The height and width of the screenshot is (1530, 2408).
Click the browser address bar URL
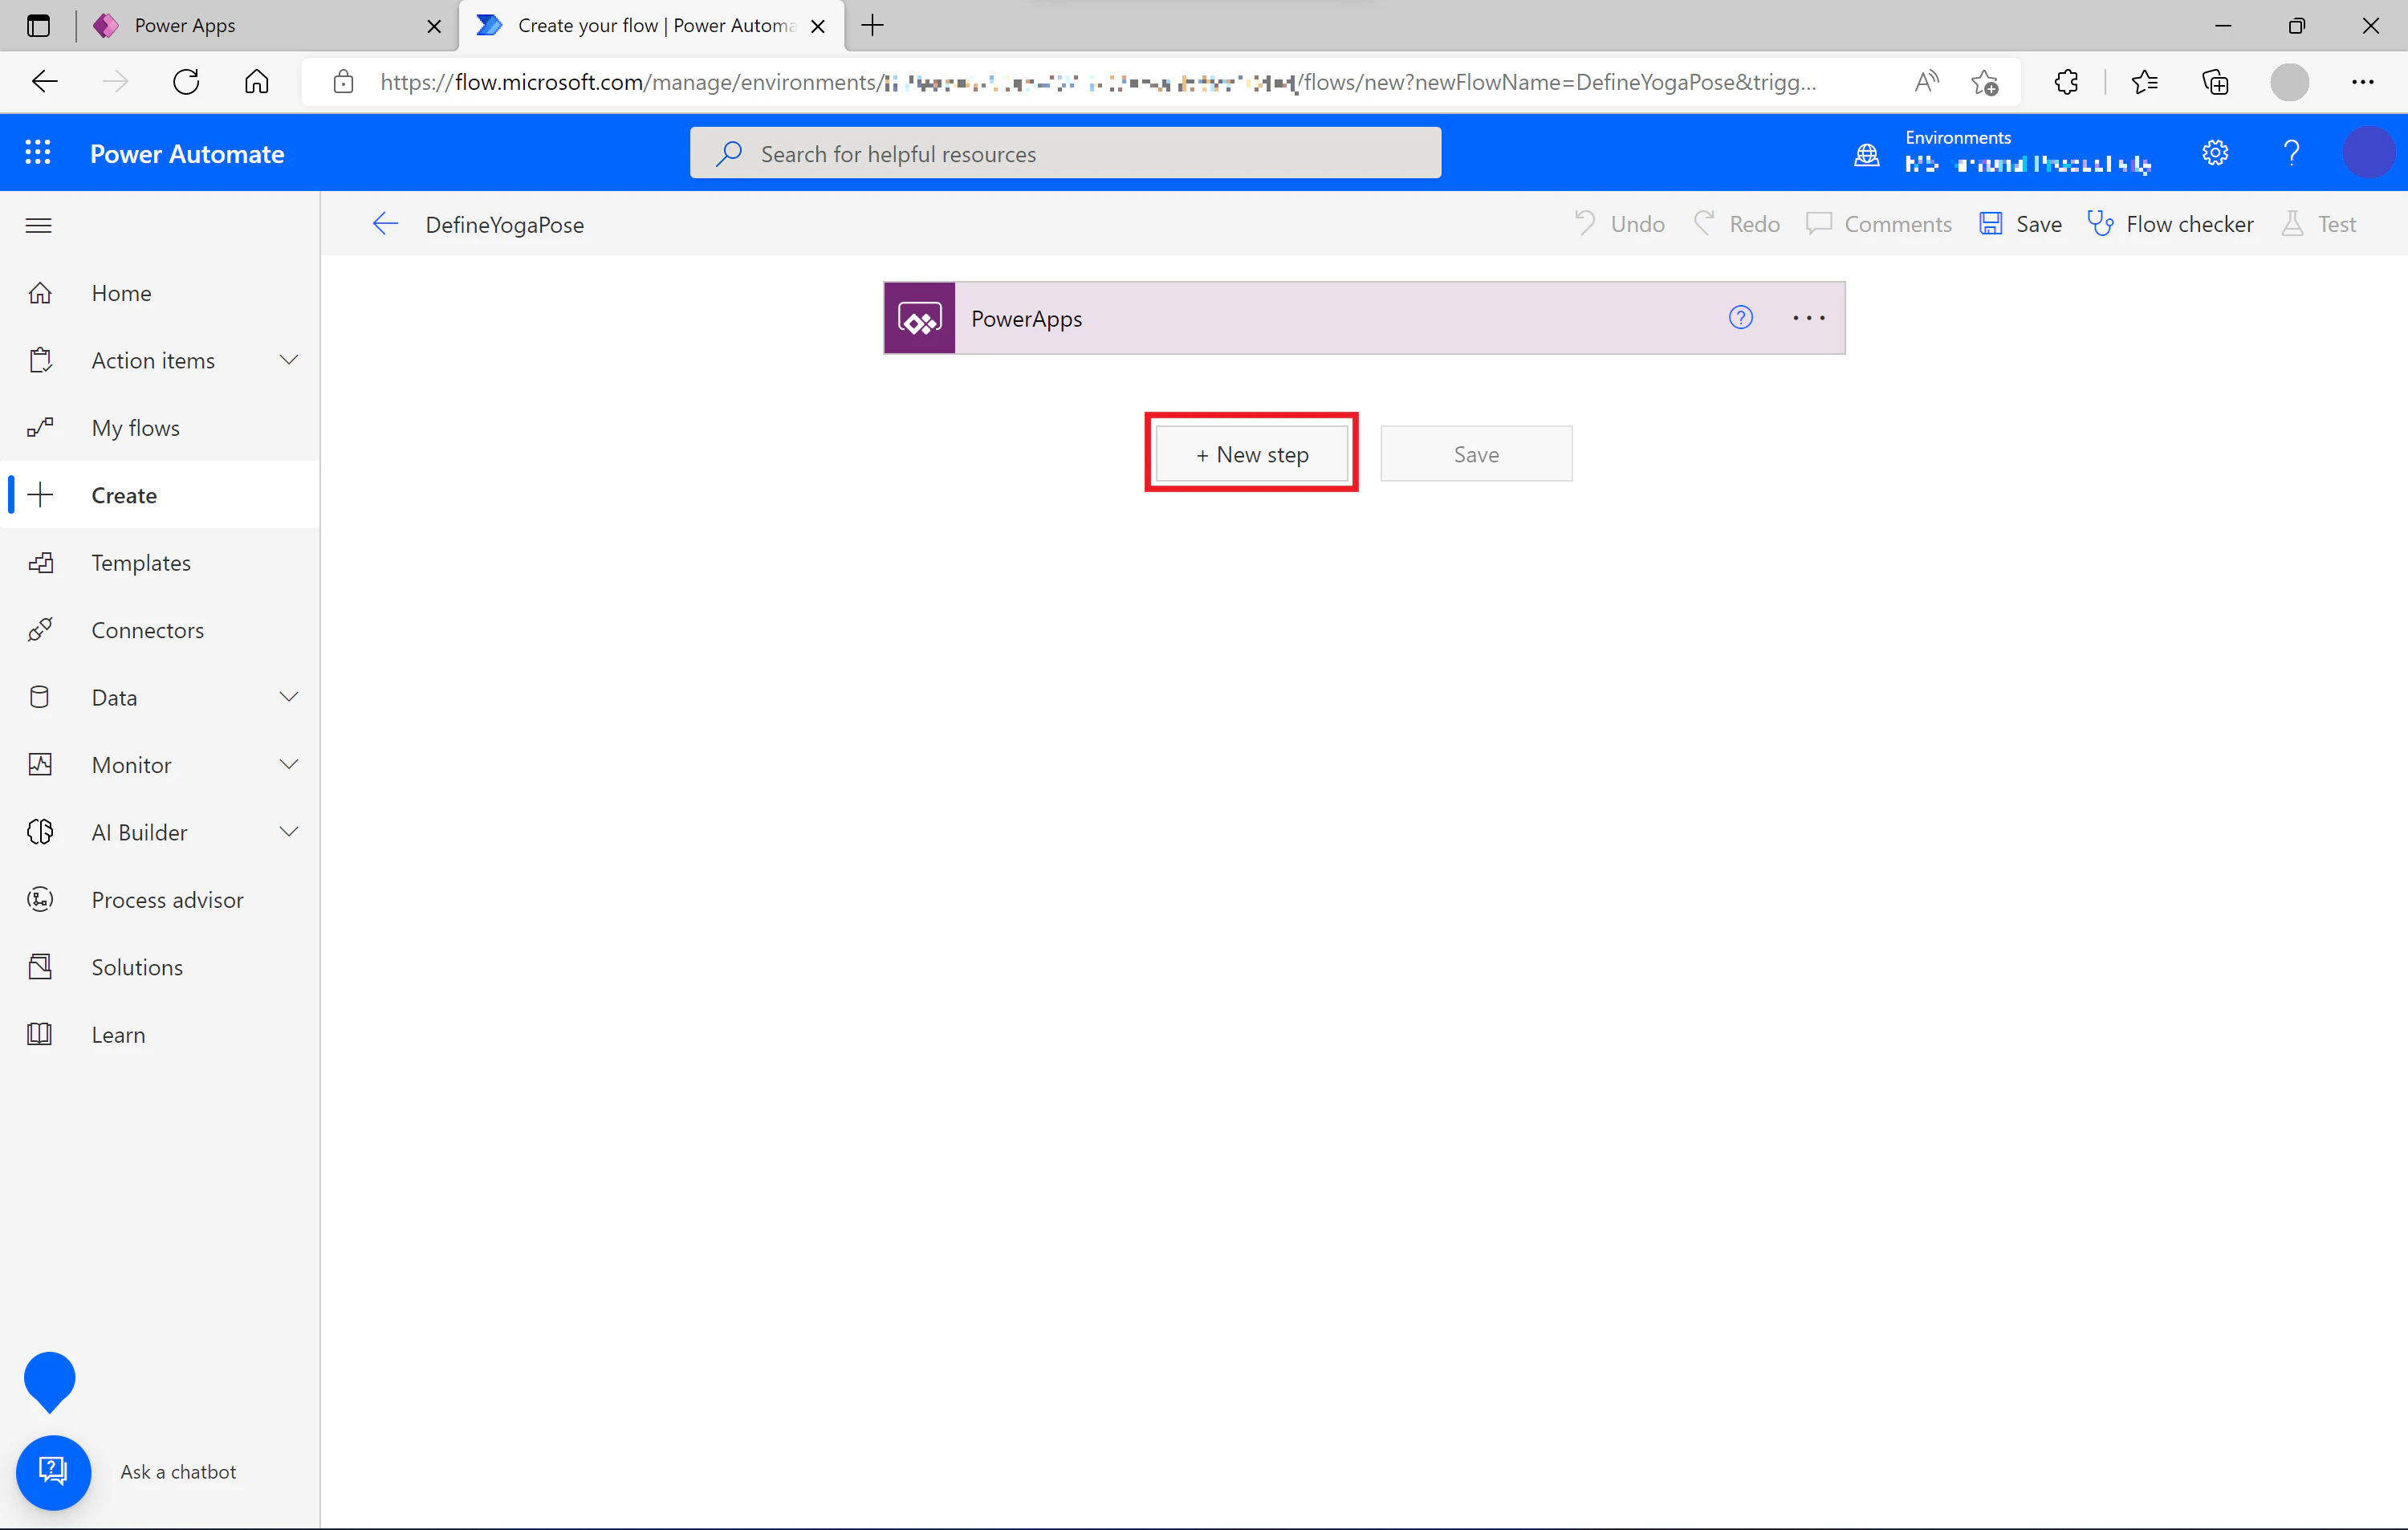[x=1098, y=82]
